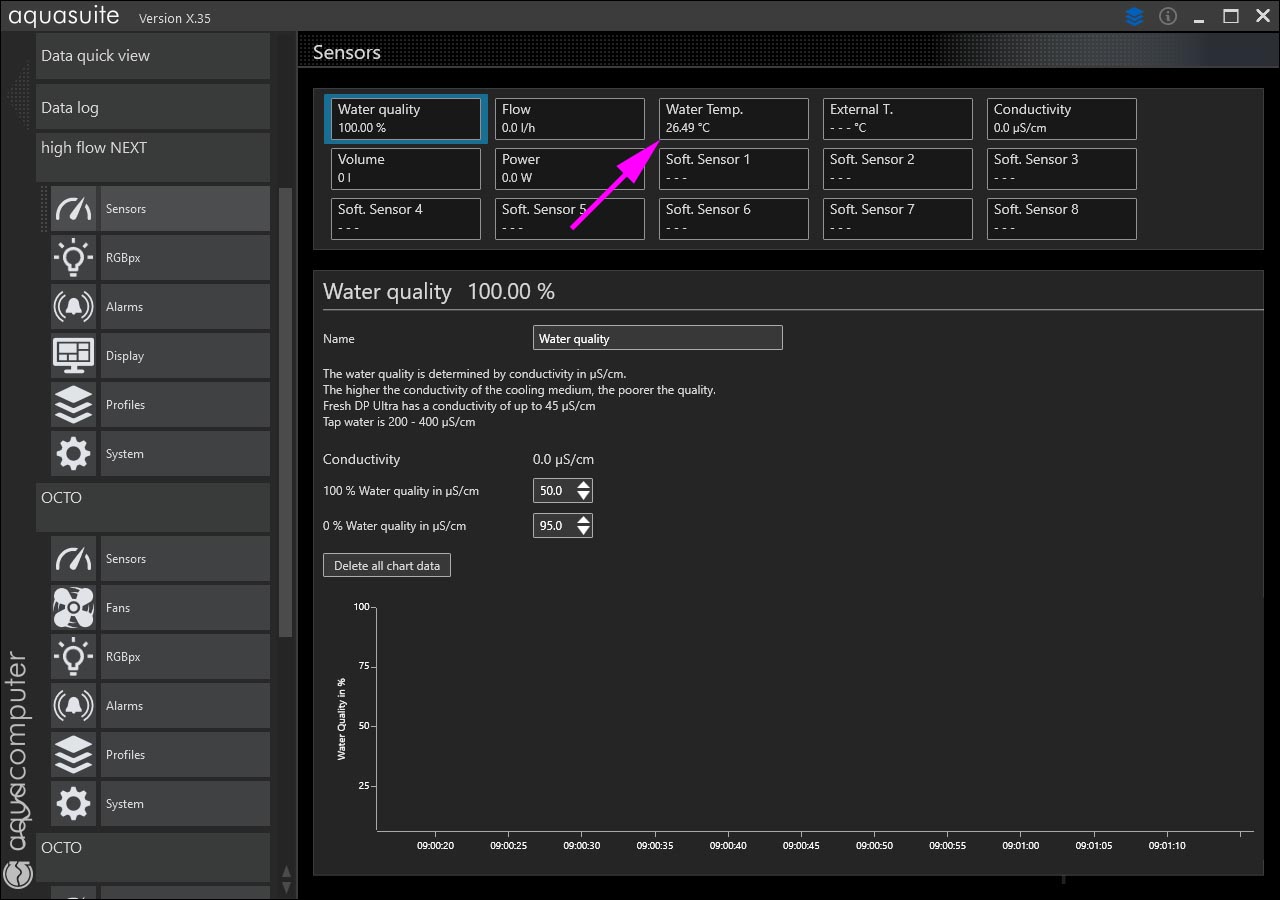Image resolution: width=1280 pixels, height=900 pixels.
Task: Increase the 100 % Water quality value
Action: (584, 485)
